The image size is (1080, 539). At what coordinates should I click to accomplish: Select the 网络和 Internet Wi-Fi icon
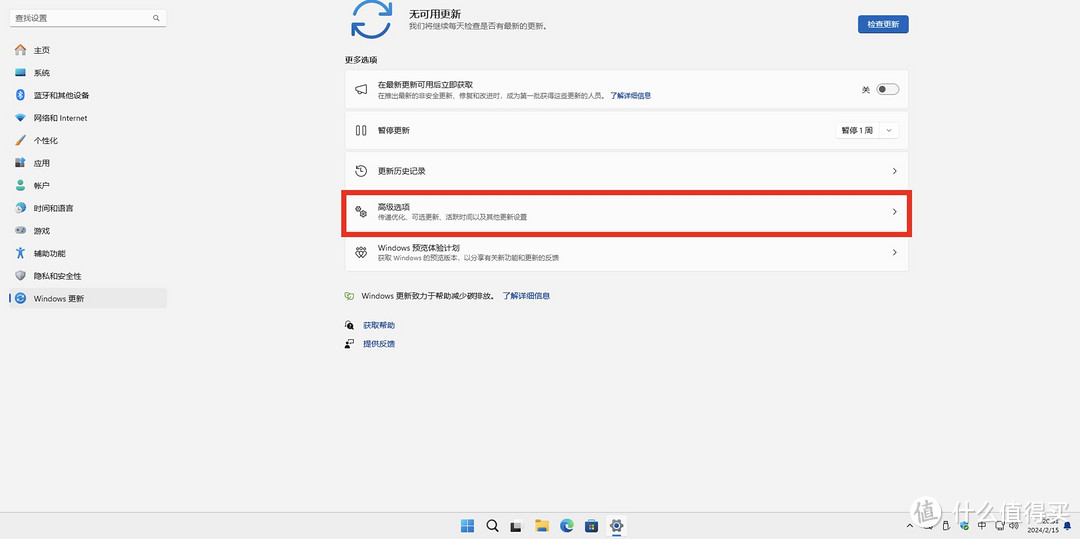[x=21, y=118]
